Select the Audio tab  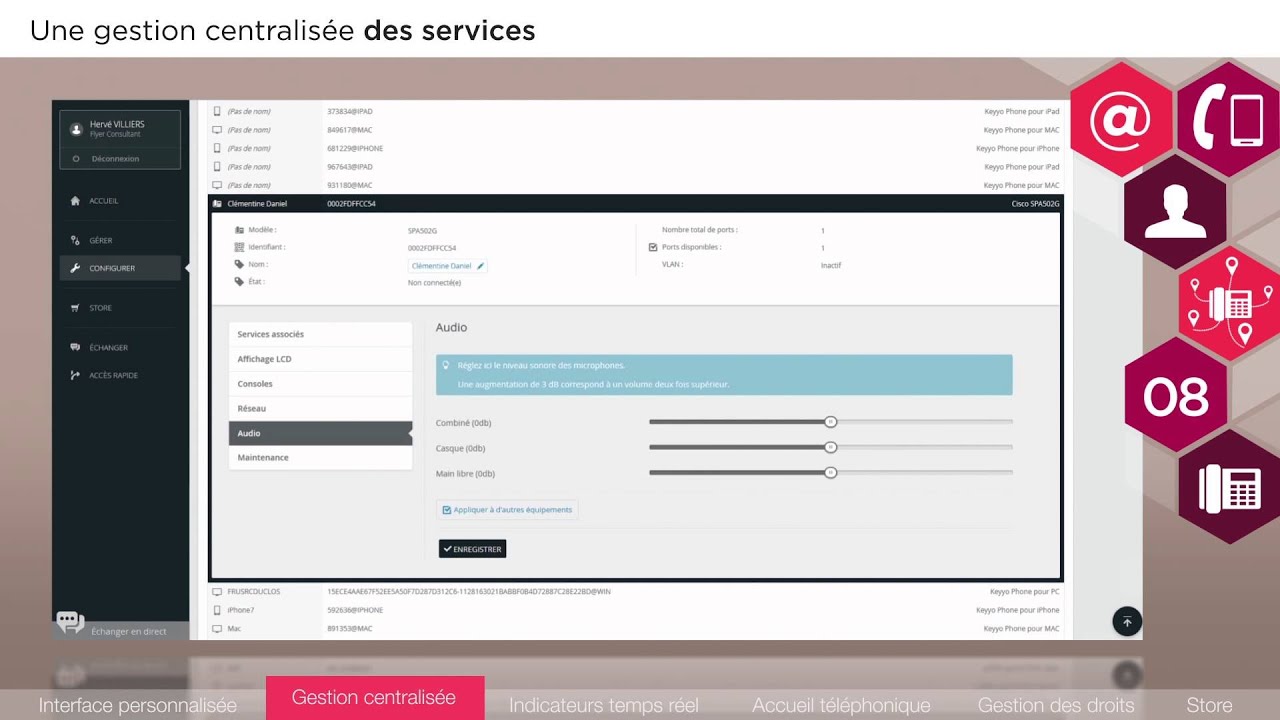[320, 433]
